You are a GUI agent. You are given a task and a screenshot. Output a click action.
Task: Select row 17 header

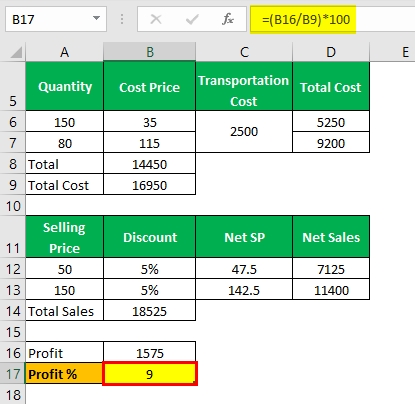coord(13,374)
